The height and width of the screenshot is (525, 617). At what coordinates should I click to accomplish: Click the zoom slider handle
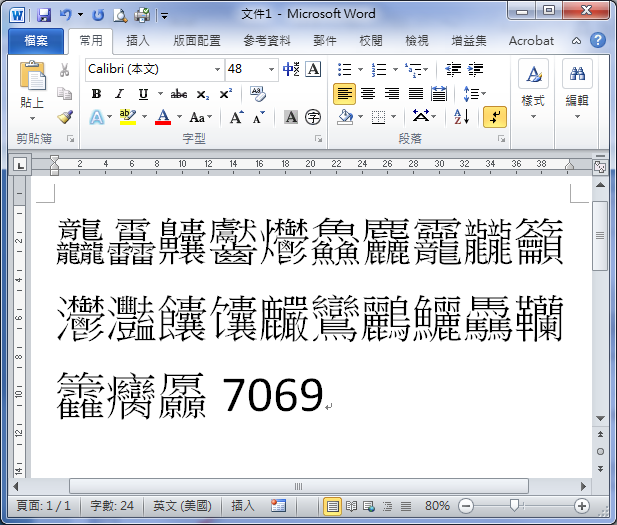[514, 505]
